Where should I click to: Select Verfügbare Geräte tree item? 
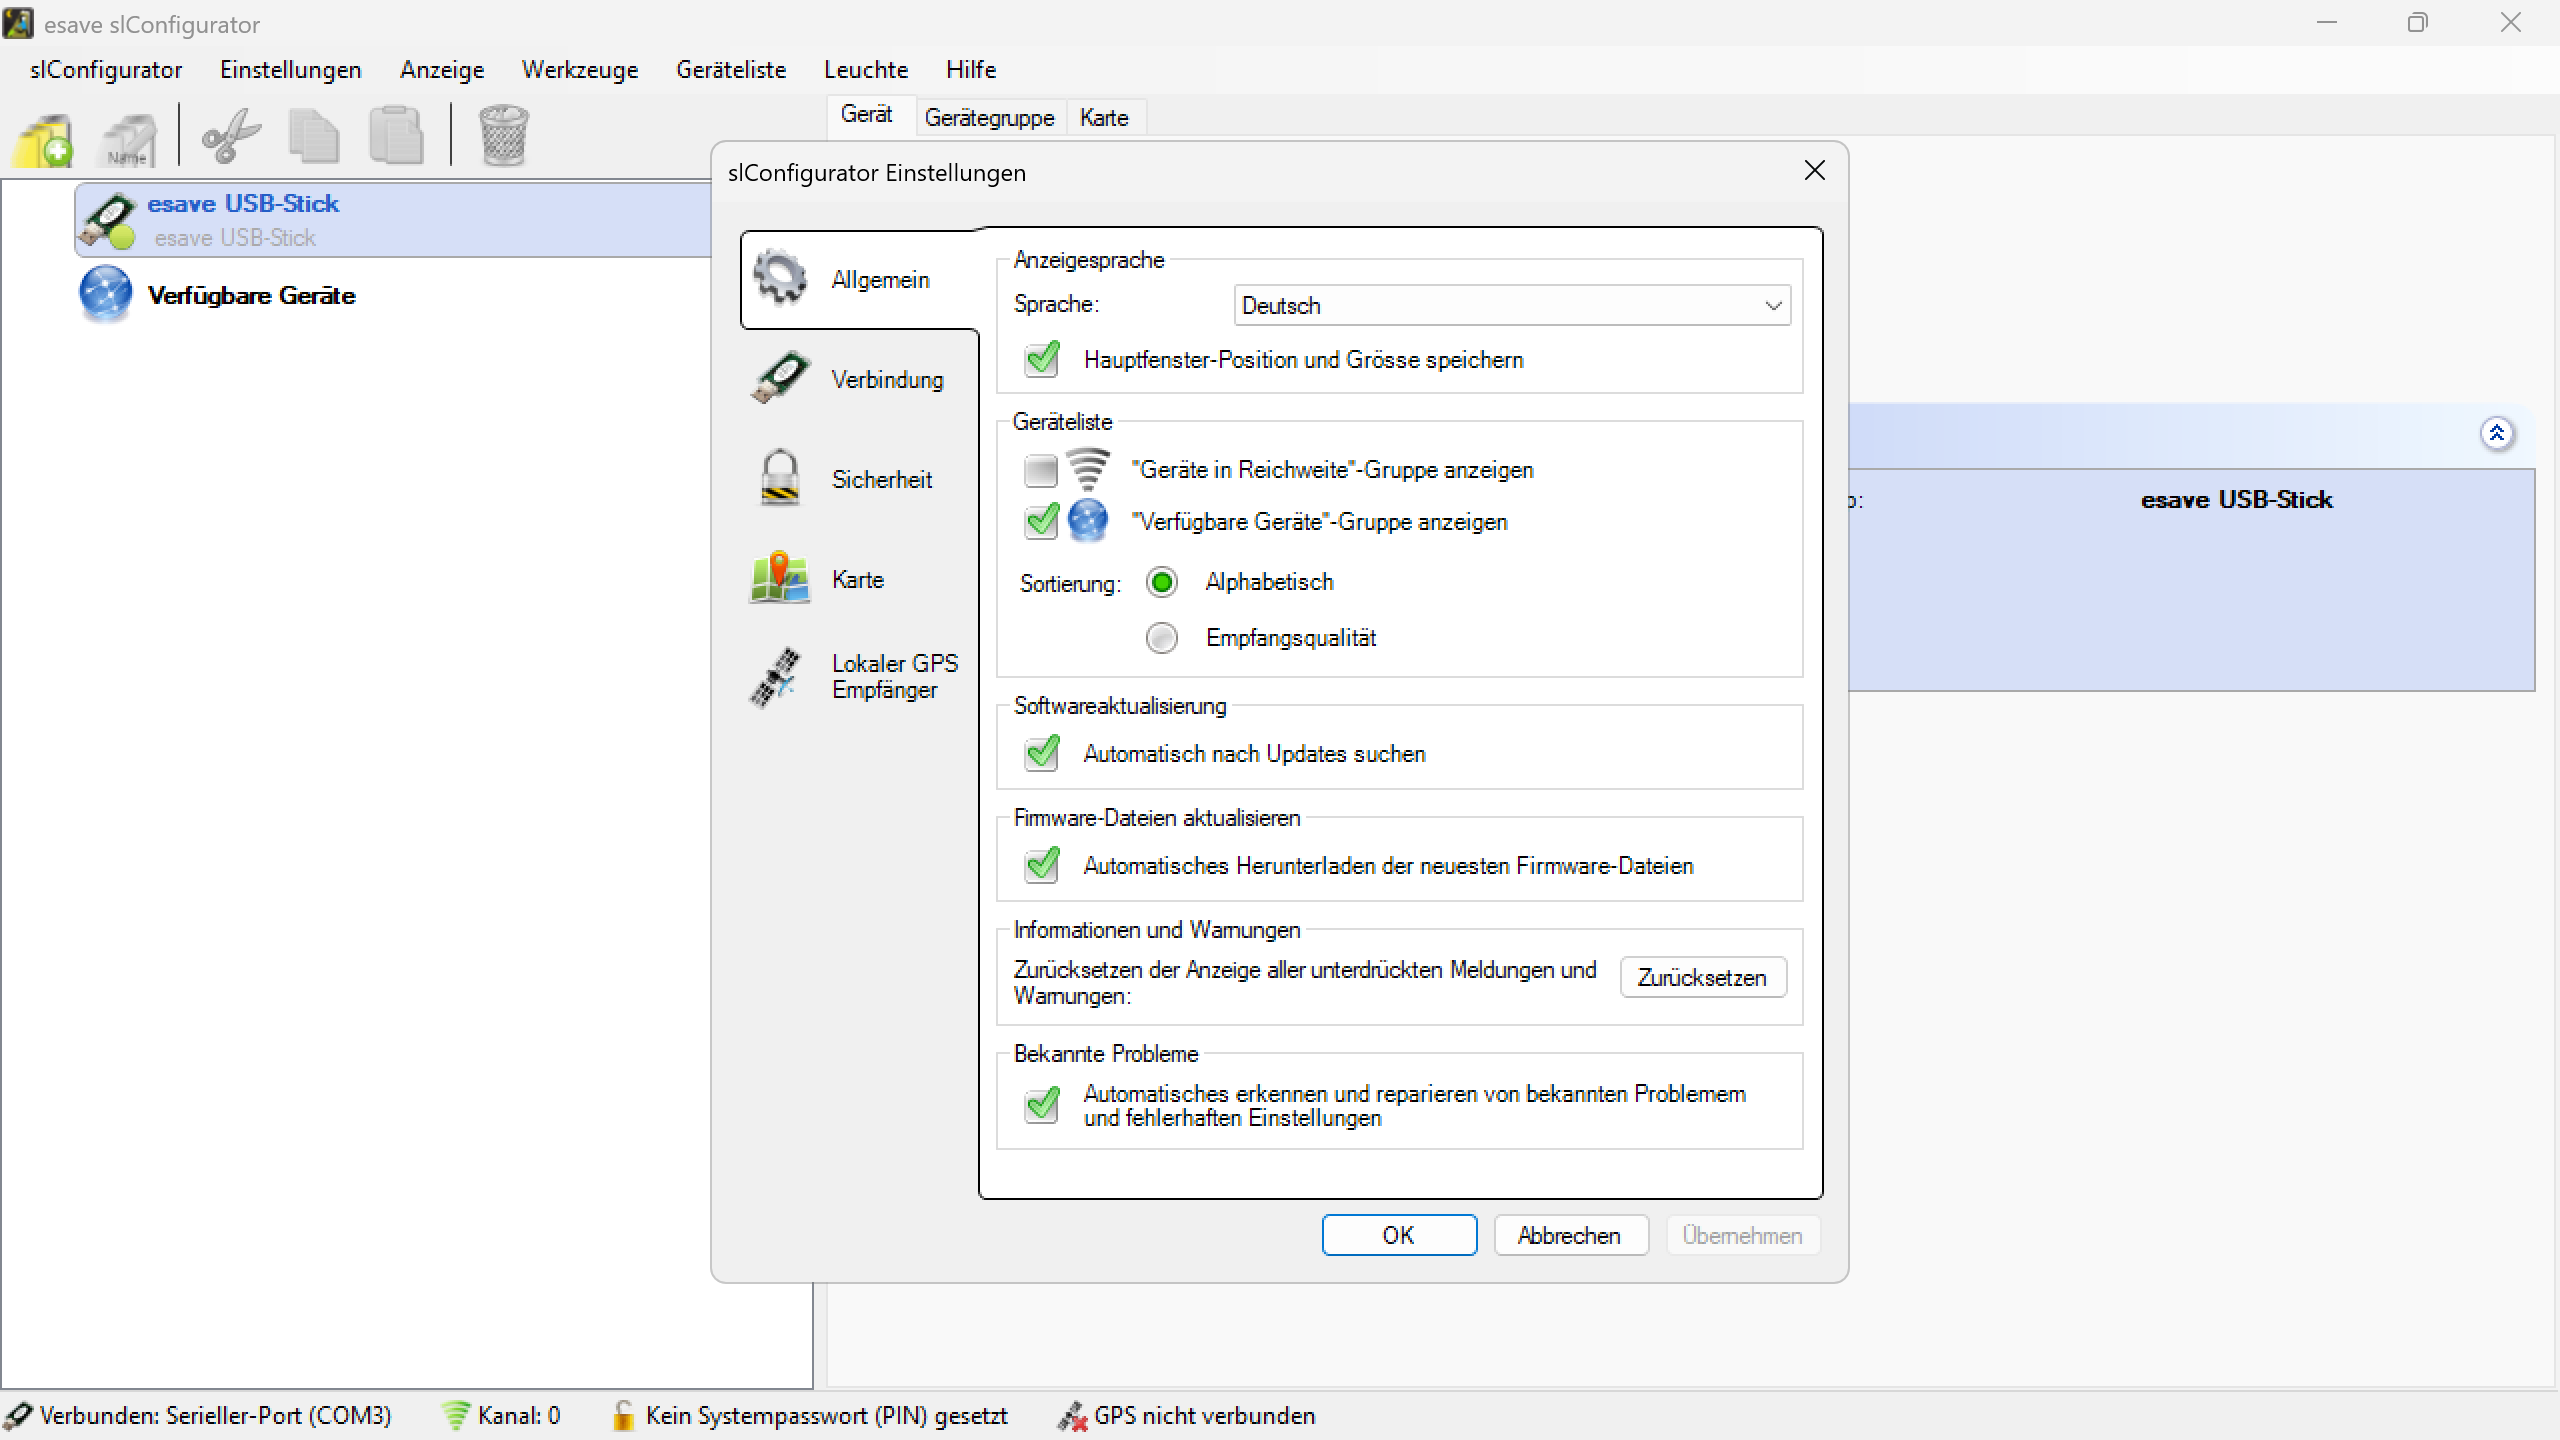pyautogui.click(x=251, y=295)
